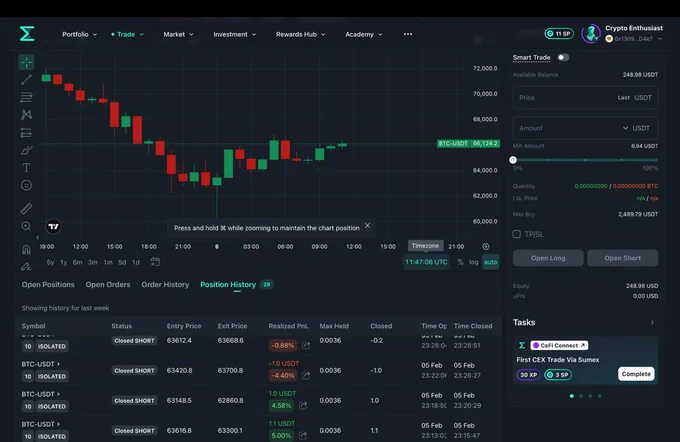The image size is (680, 442).
Task: Share the -0.88% PnL result
Action: [306, 345]
